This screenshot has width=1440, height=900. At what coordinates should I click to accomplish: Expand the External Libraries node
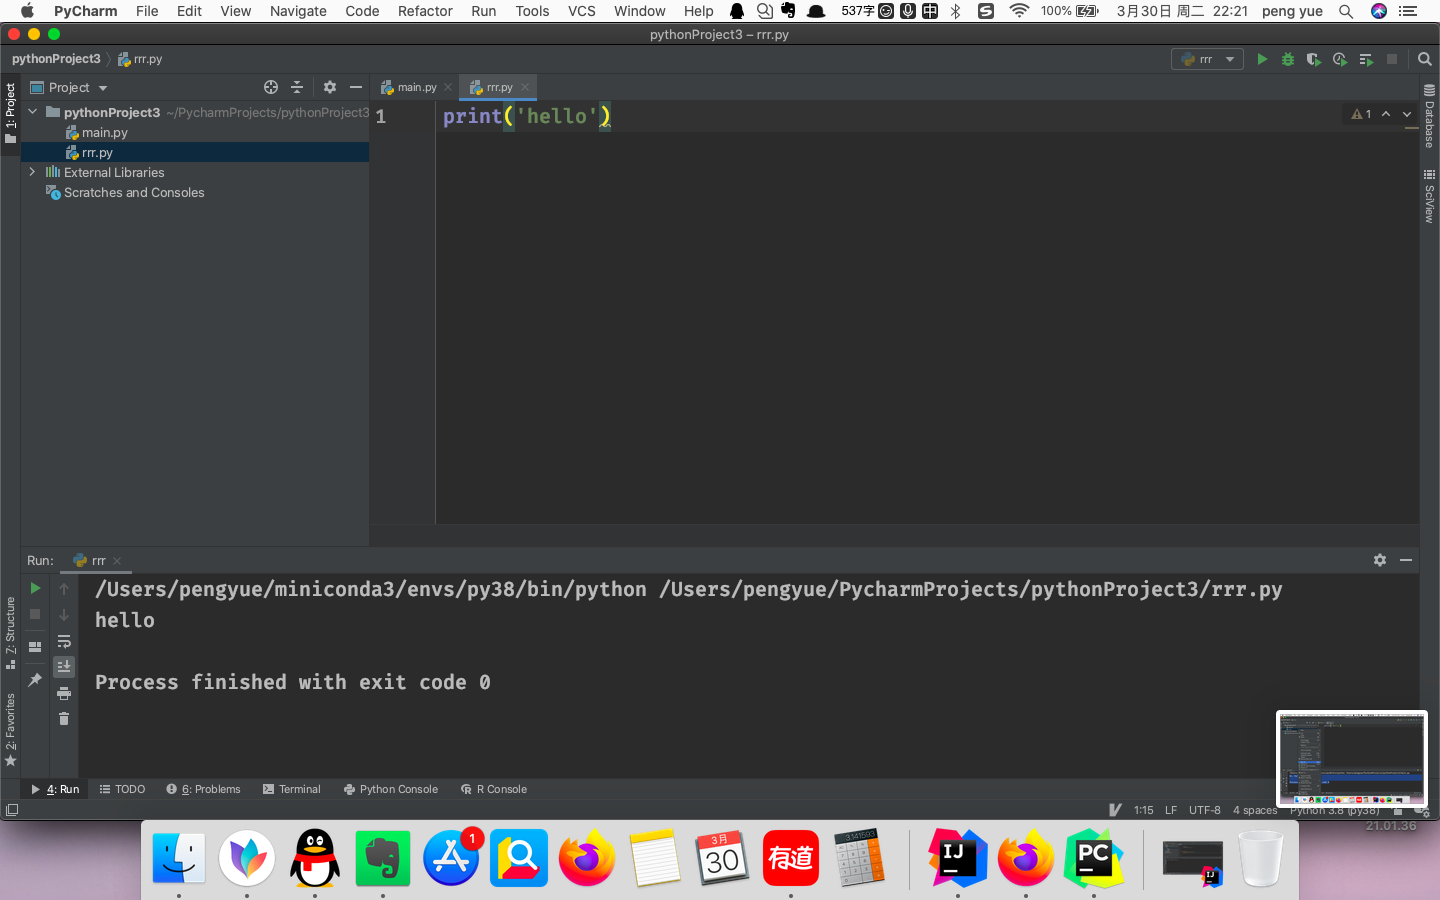coord(31,172)
